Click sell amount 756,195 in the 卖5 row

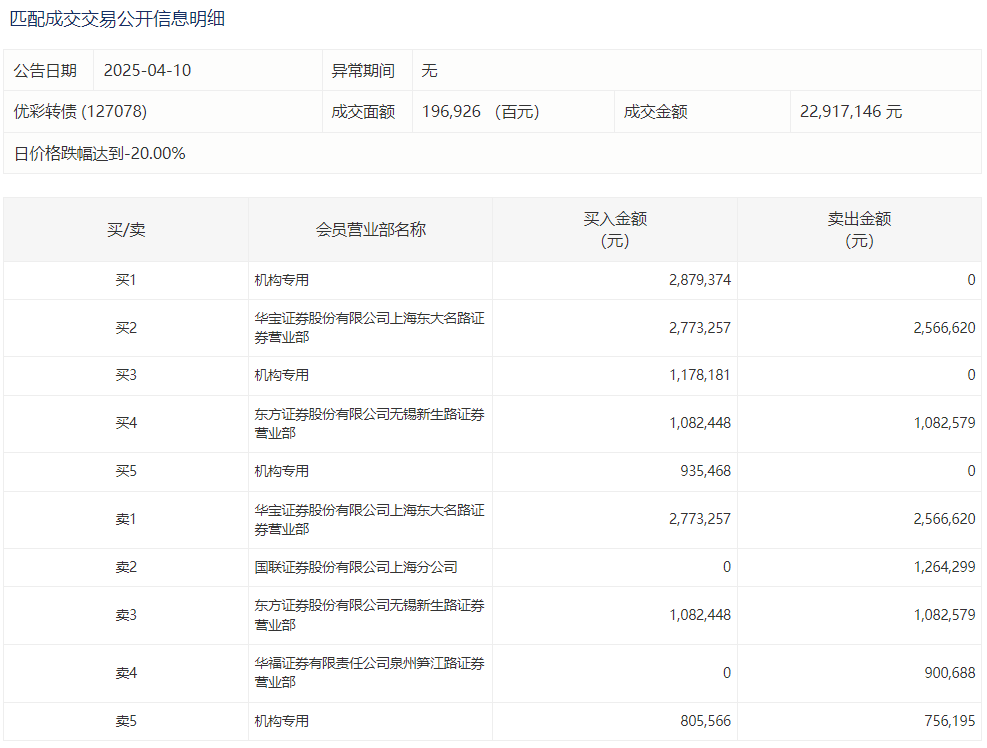point(950,721)
